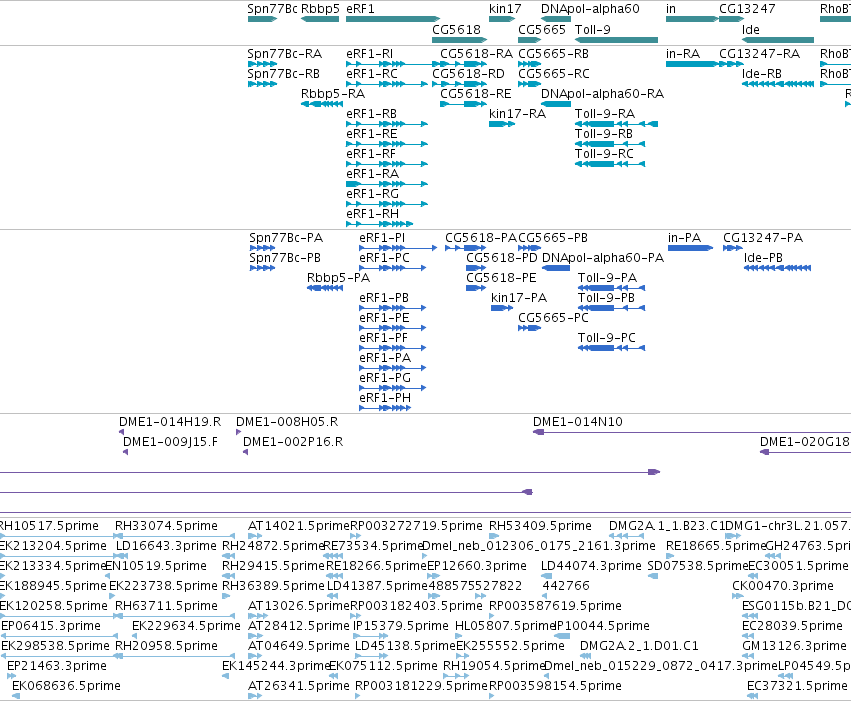Select the Rbbp5 gene label in top track
The width and height of the screenshot is (851, 701).
tap(320, 9)
